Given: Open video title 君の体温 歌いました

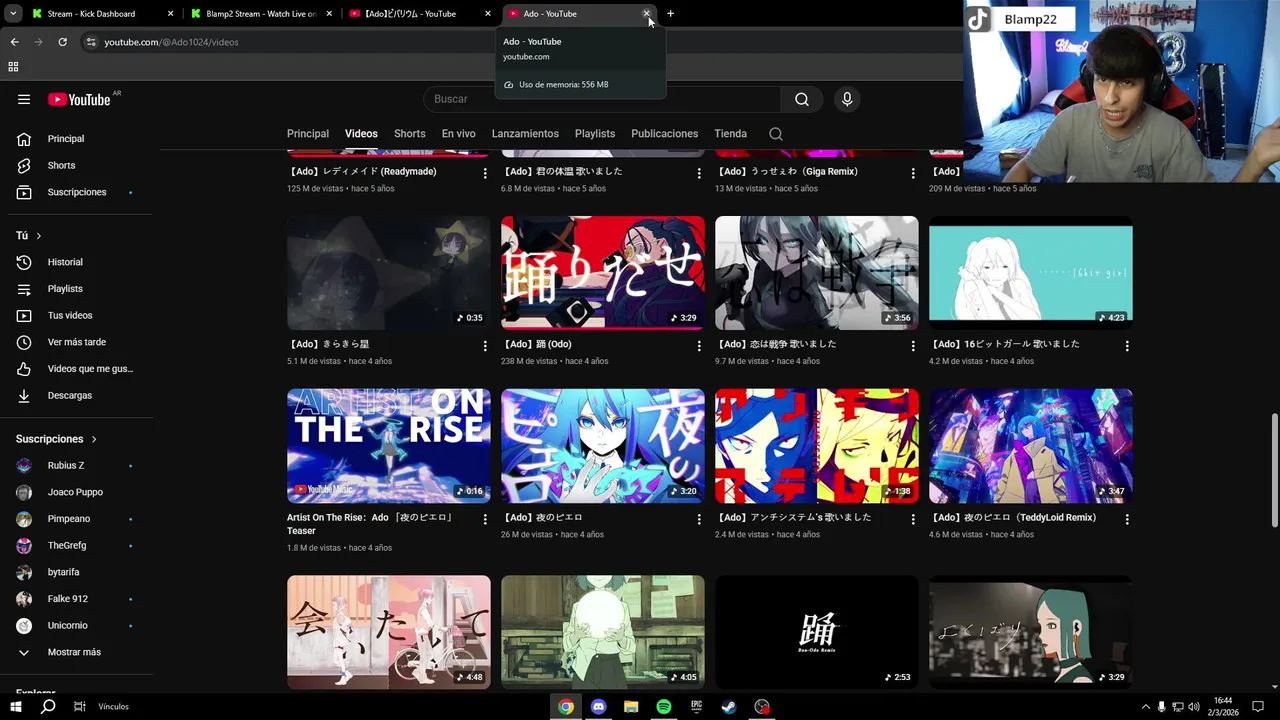Looking at the screenshot, I should tap(562, 171).
